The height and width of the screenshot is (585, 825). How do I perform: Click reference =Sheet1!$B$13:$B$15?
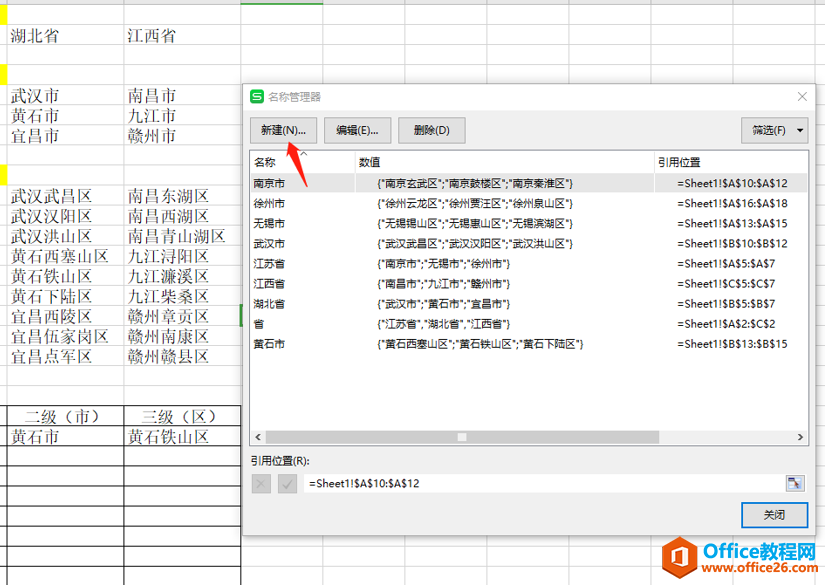coord(732,344)
